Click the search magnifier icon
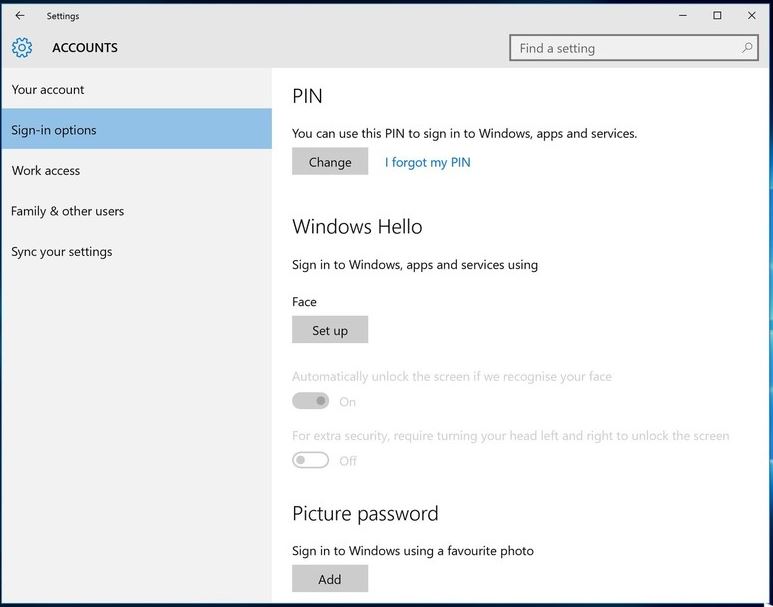 (747, 48)
